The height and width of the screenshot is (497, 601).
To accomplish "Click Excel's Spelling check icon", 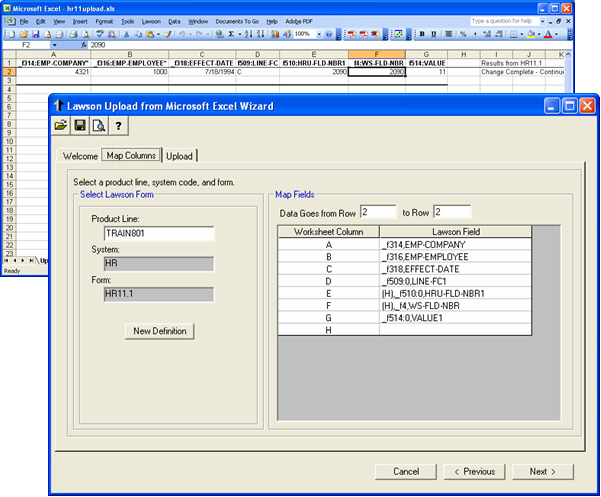I will (100, 34).
